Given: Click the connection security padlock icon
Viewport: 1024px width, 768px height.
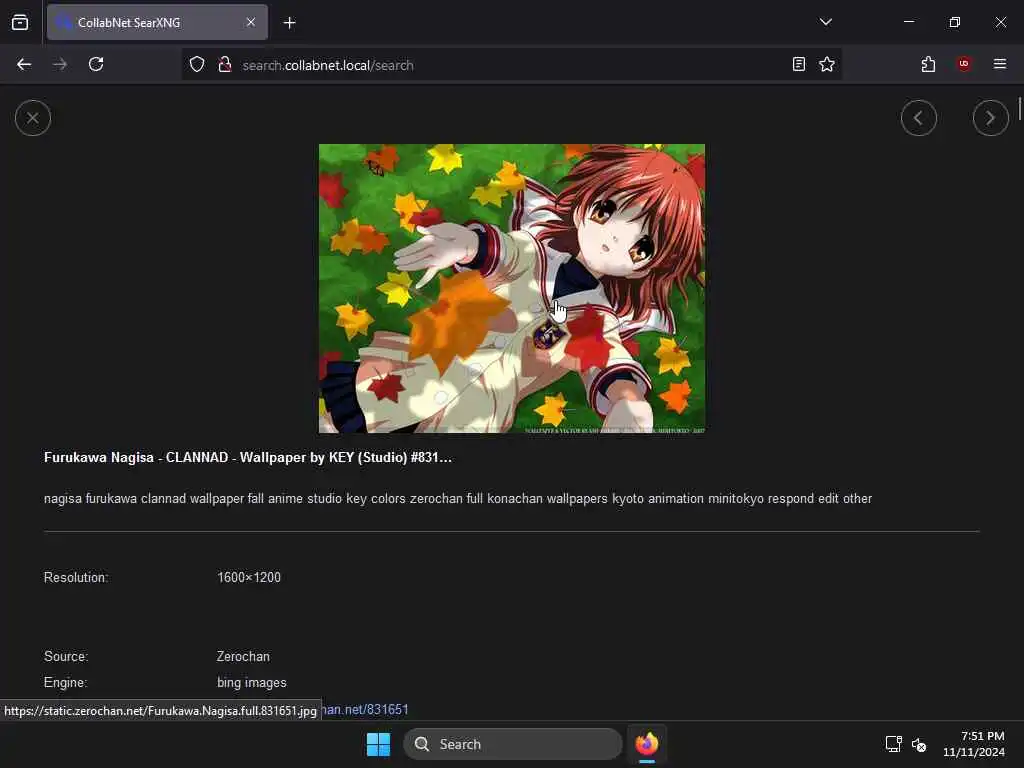Looking at the screenshot, I should click(x=225, y=65).
